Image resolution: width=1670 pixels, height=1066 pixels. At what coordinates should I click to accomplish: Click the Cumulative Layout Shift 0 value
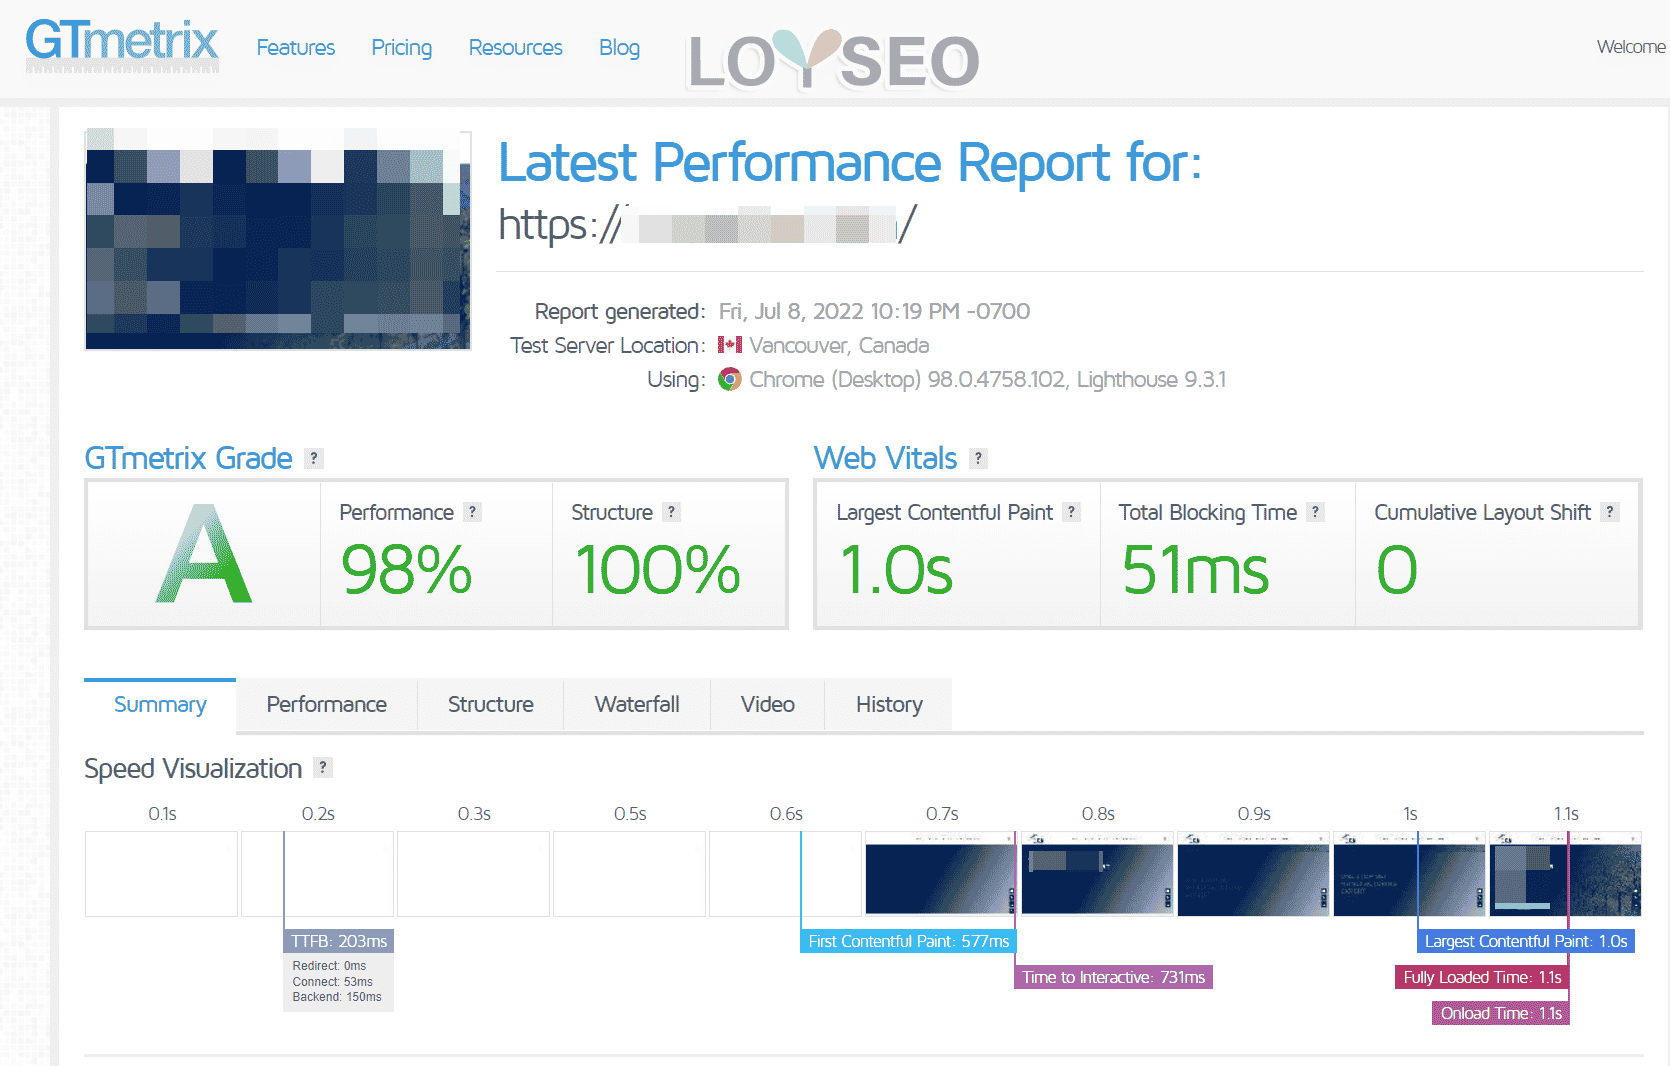[x=1397, y=570]
